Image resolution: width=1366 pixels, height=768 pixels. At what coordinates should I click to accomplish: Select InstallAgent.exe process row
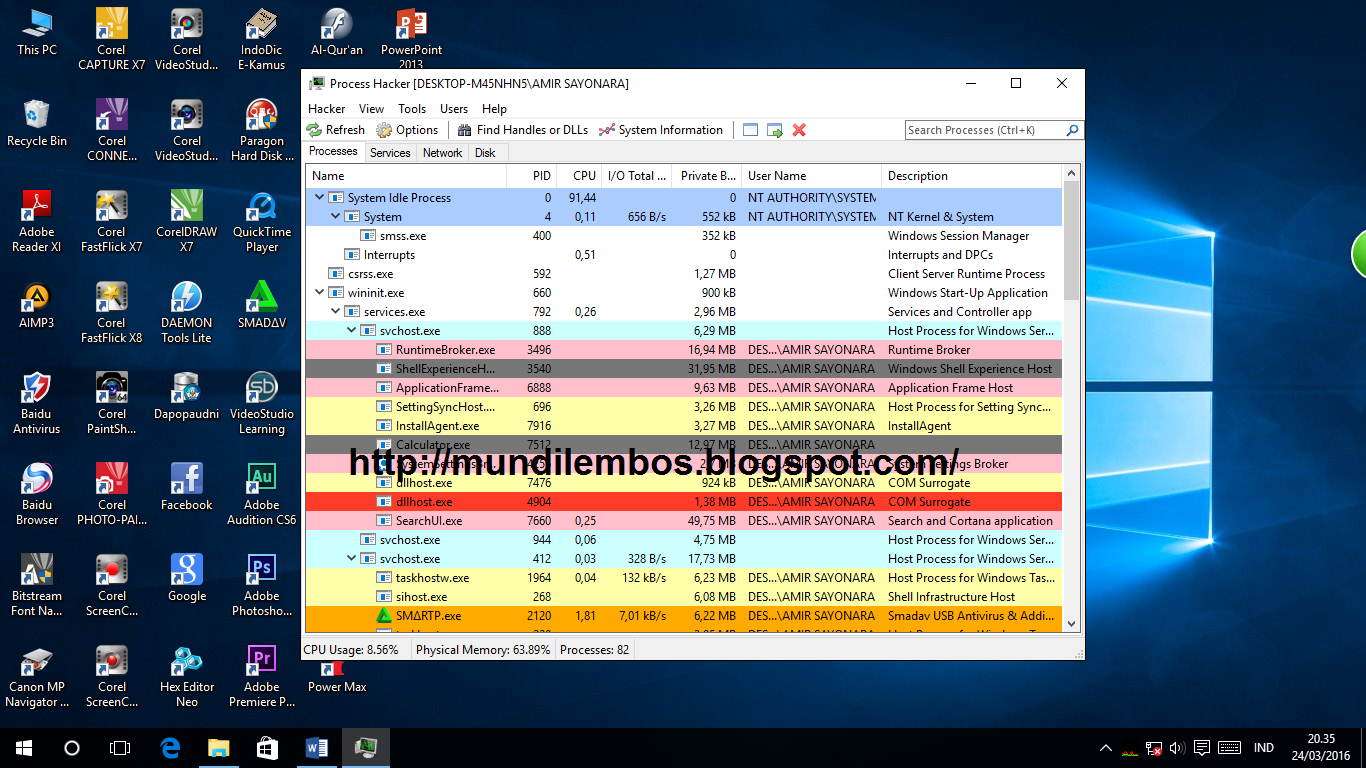684,426
